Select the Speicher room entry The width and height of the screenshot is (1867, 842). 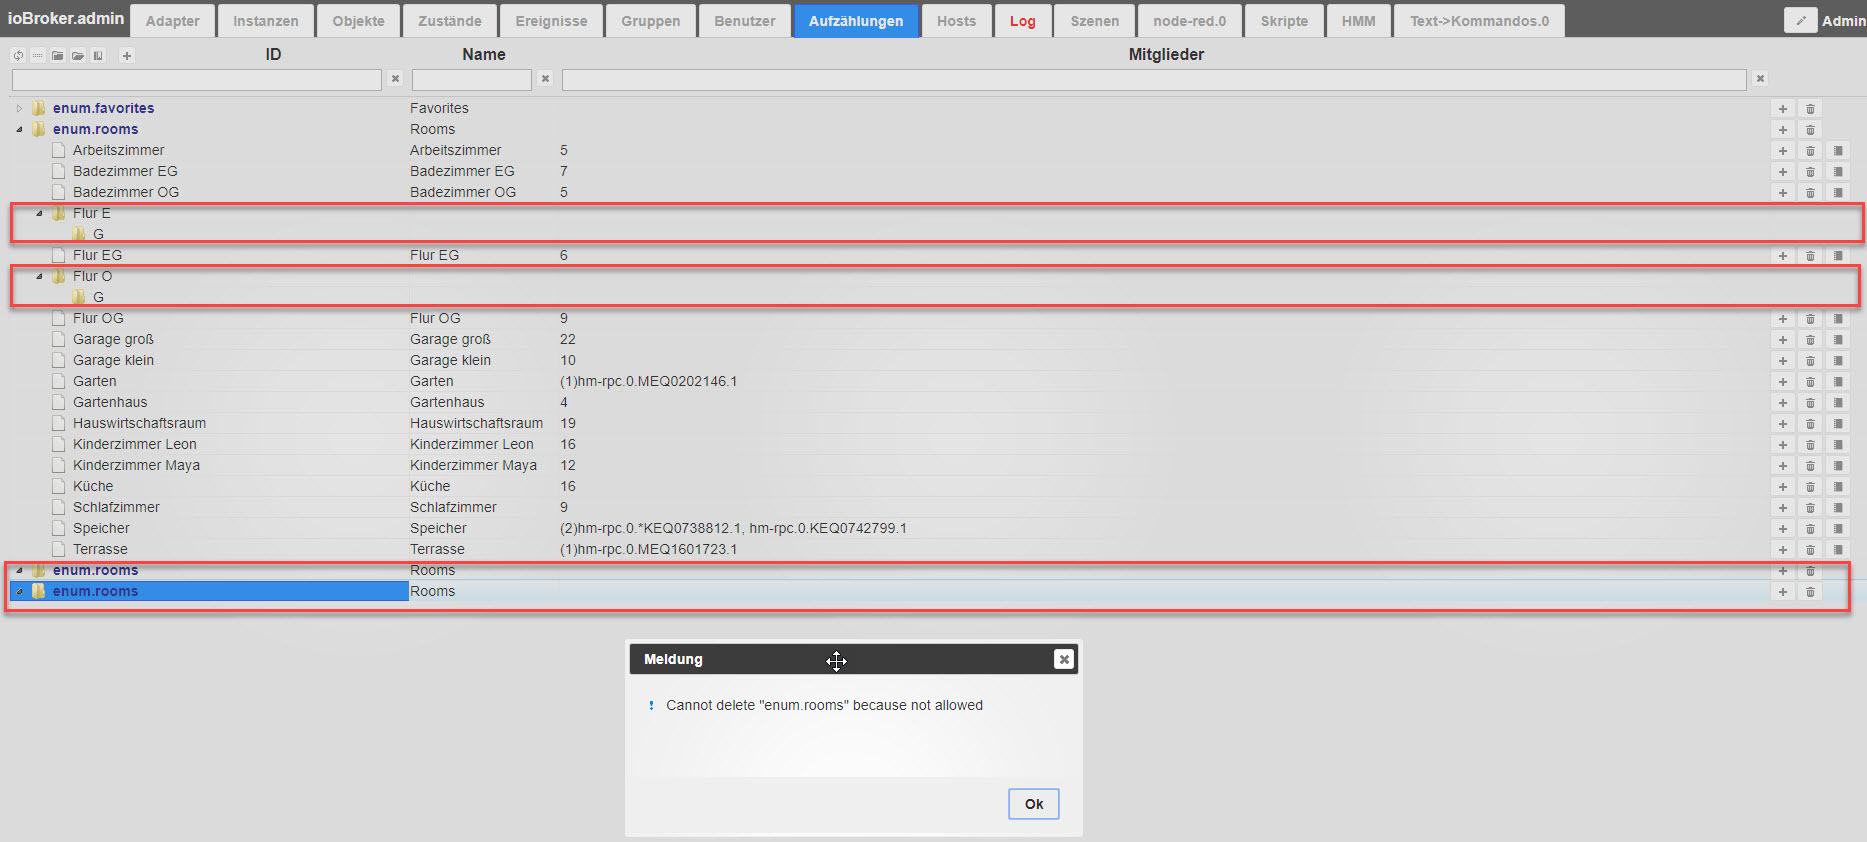coord(101,528)
